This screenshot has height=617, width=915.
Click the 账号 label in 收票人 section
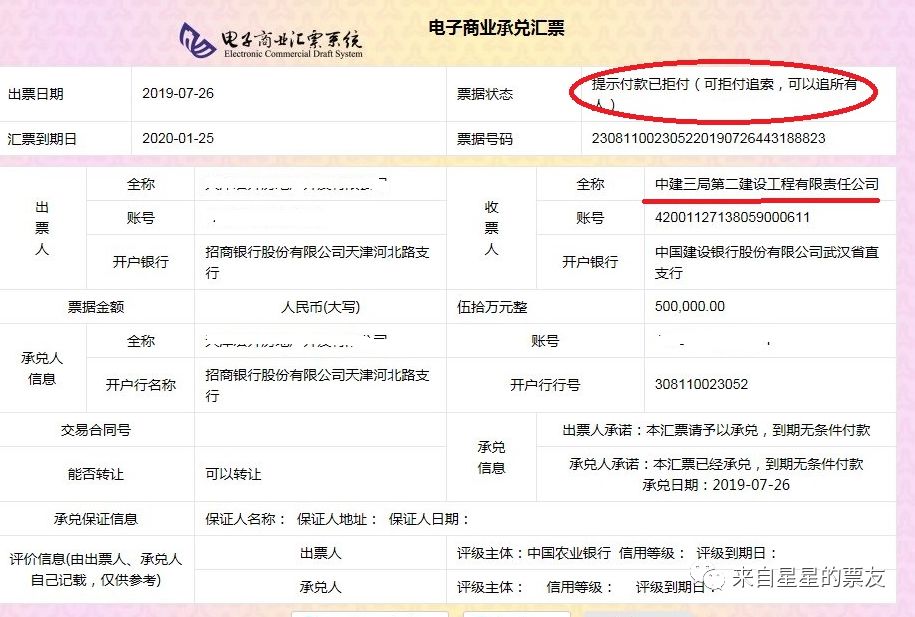coord(590,218)
